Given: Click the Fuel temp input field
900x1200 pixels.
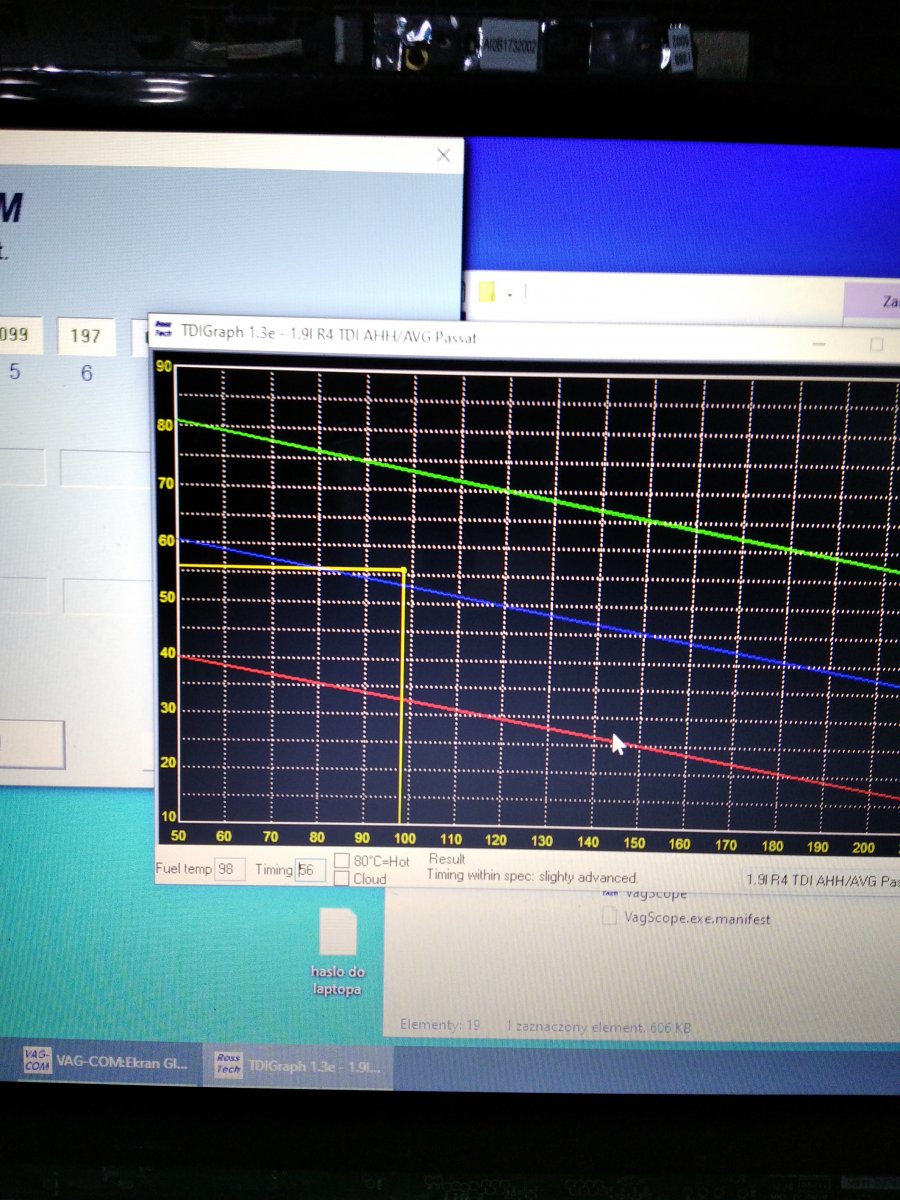Looking at the screenshot, I should click(x=230, y=869).
